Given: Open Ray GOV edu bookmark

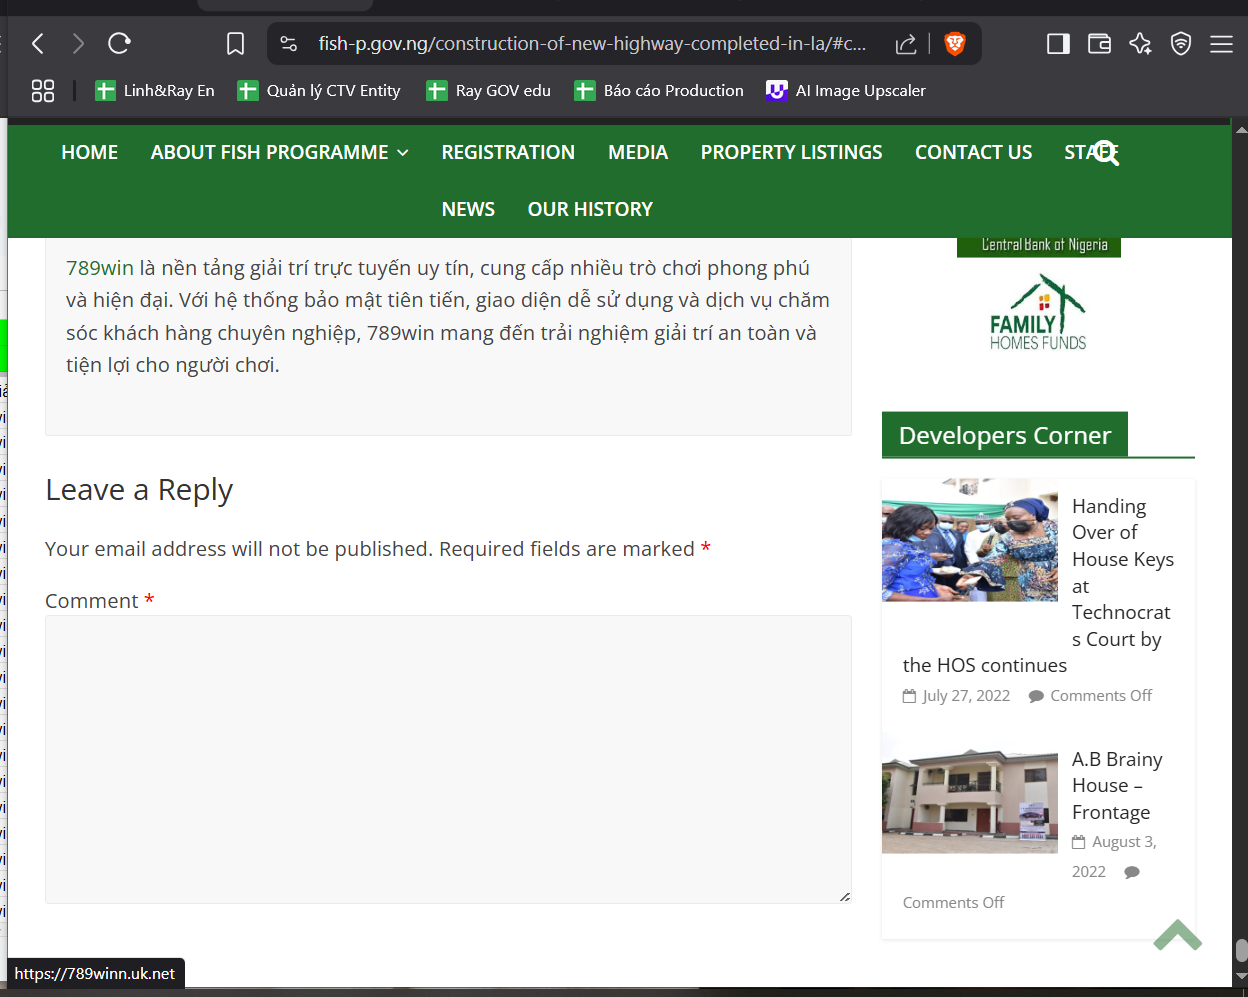Looking at the screenshot, I should click(488, 91).
